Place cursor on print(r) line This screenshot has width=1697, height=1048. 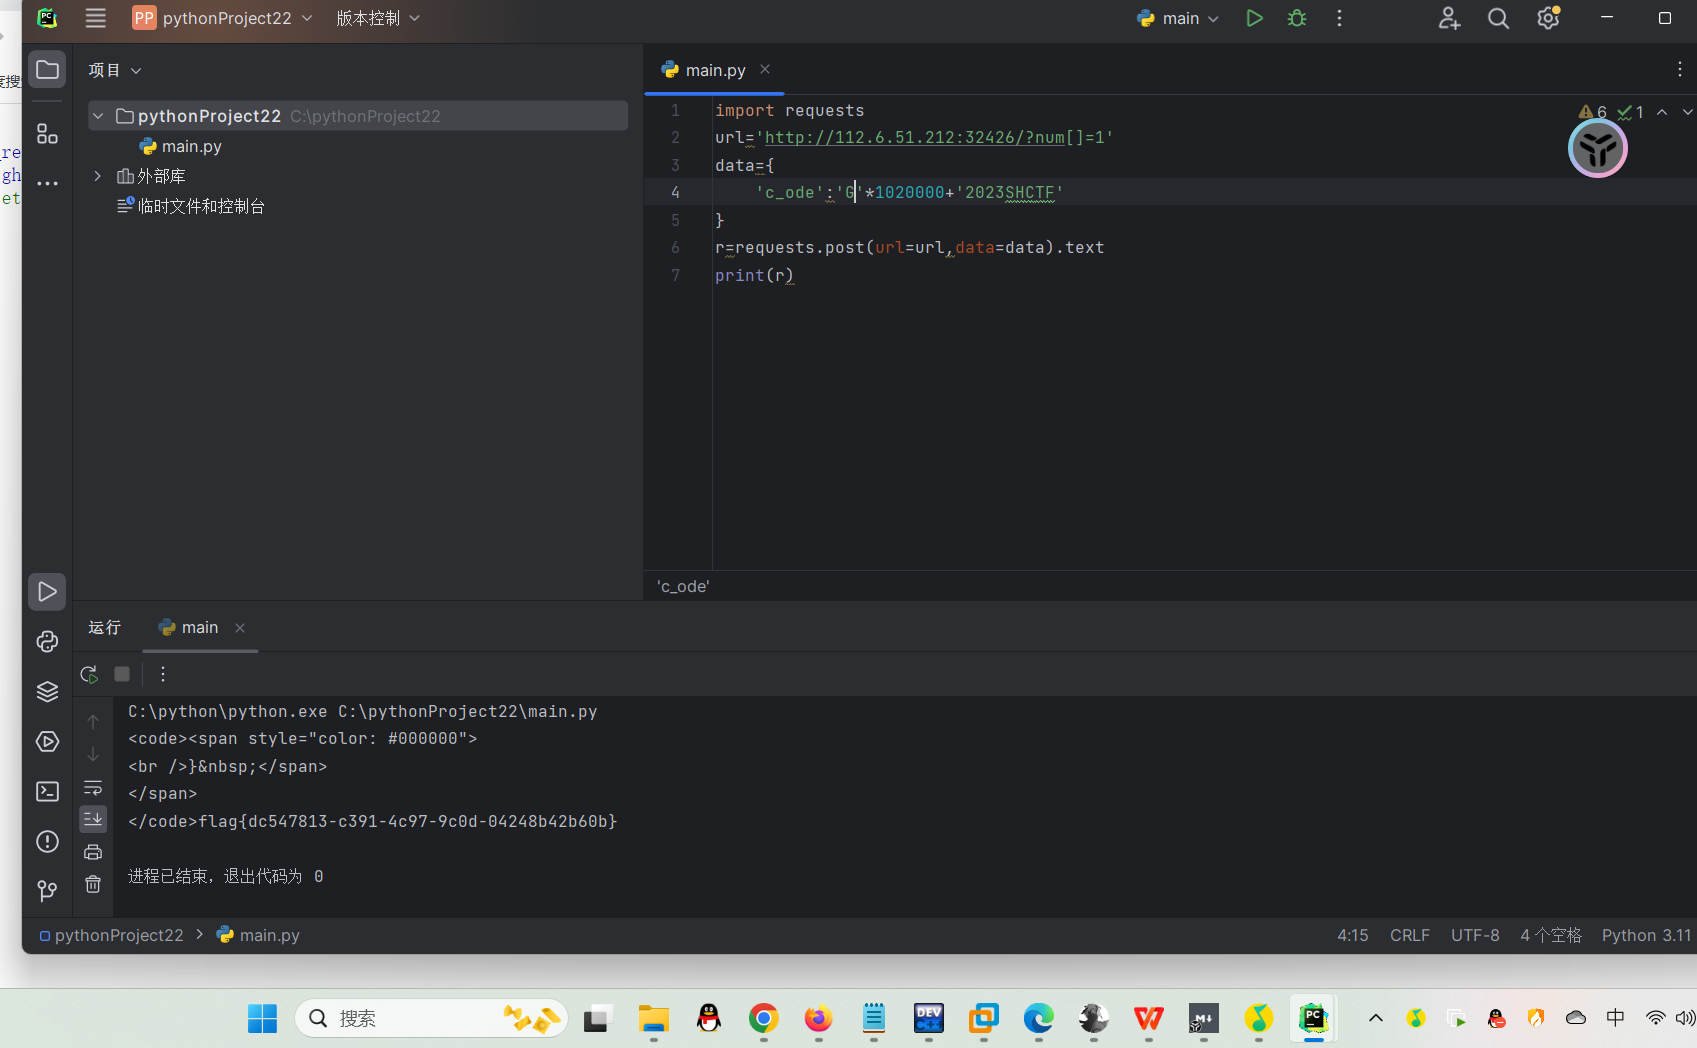pos(755,275)
